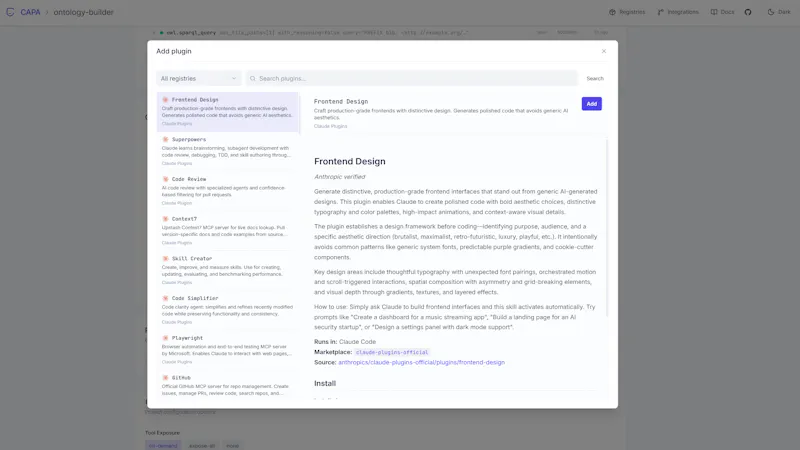This screenshot has height=450, width=800.
Task: Click the Frontend Design list icon
Action: click(165, 99)
